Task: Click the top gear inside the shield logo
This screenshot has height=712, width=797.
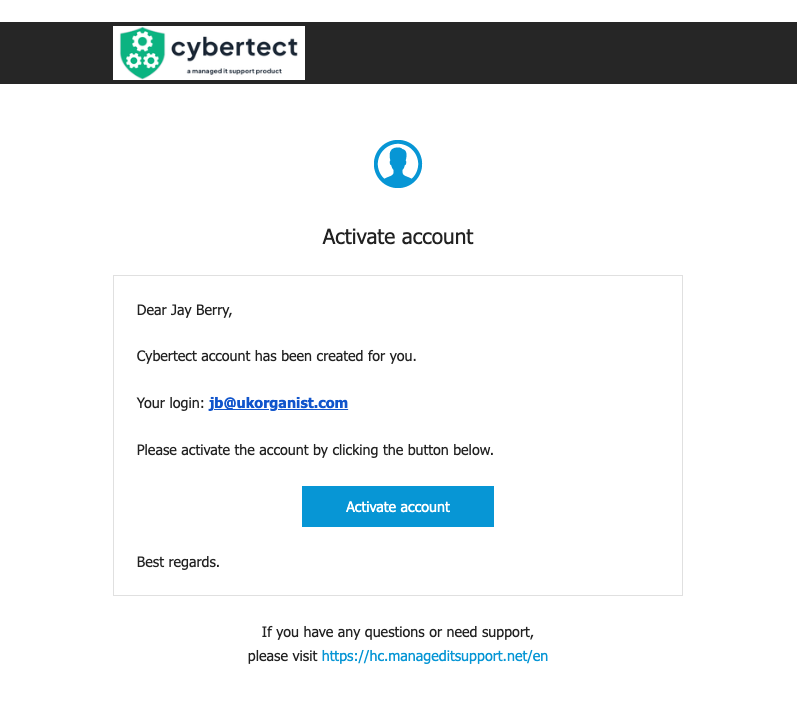Action: [141, 42]
